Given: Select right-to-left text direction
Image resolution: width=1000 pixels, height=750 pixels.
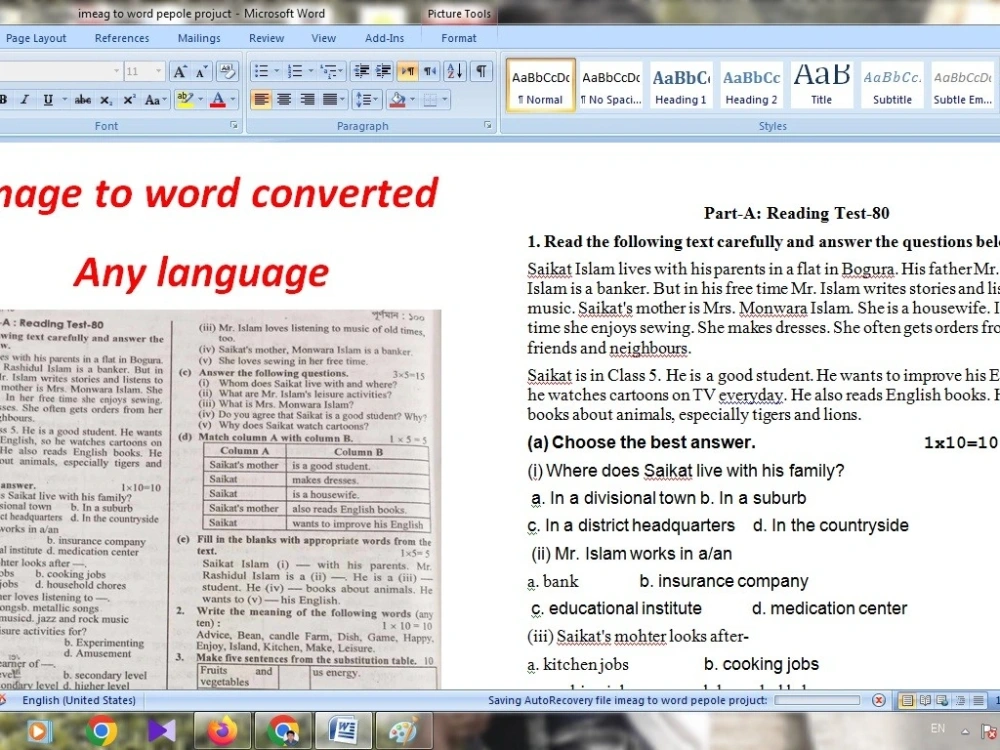Looking at the screenshot, I should click(x=430, y=71).
